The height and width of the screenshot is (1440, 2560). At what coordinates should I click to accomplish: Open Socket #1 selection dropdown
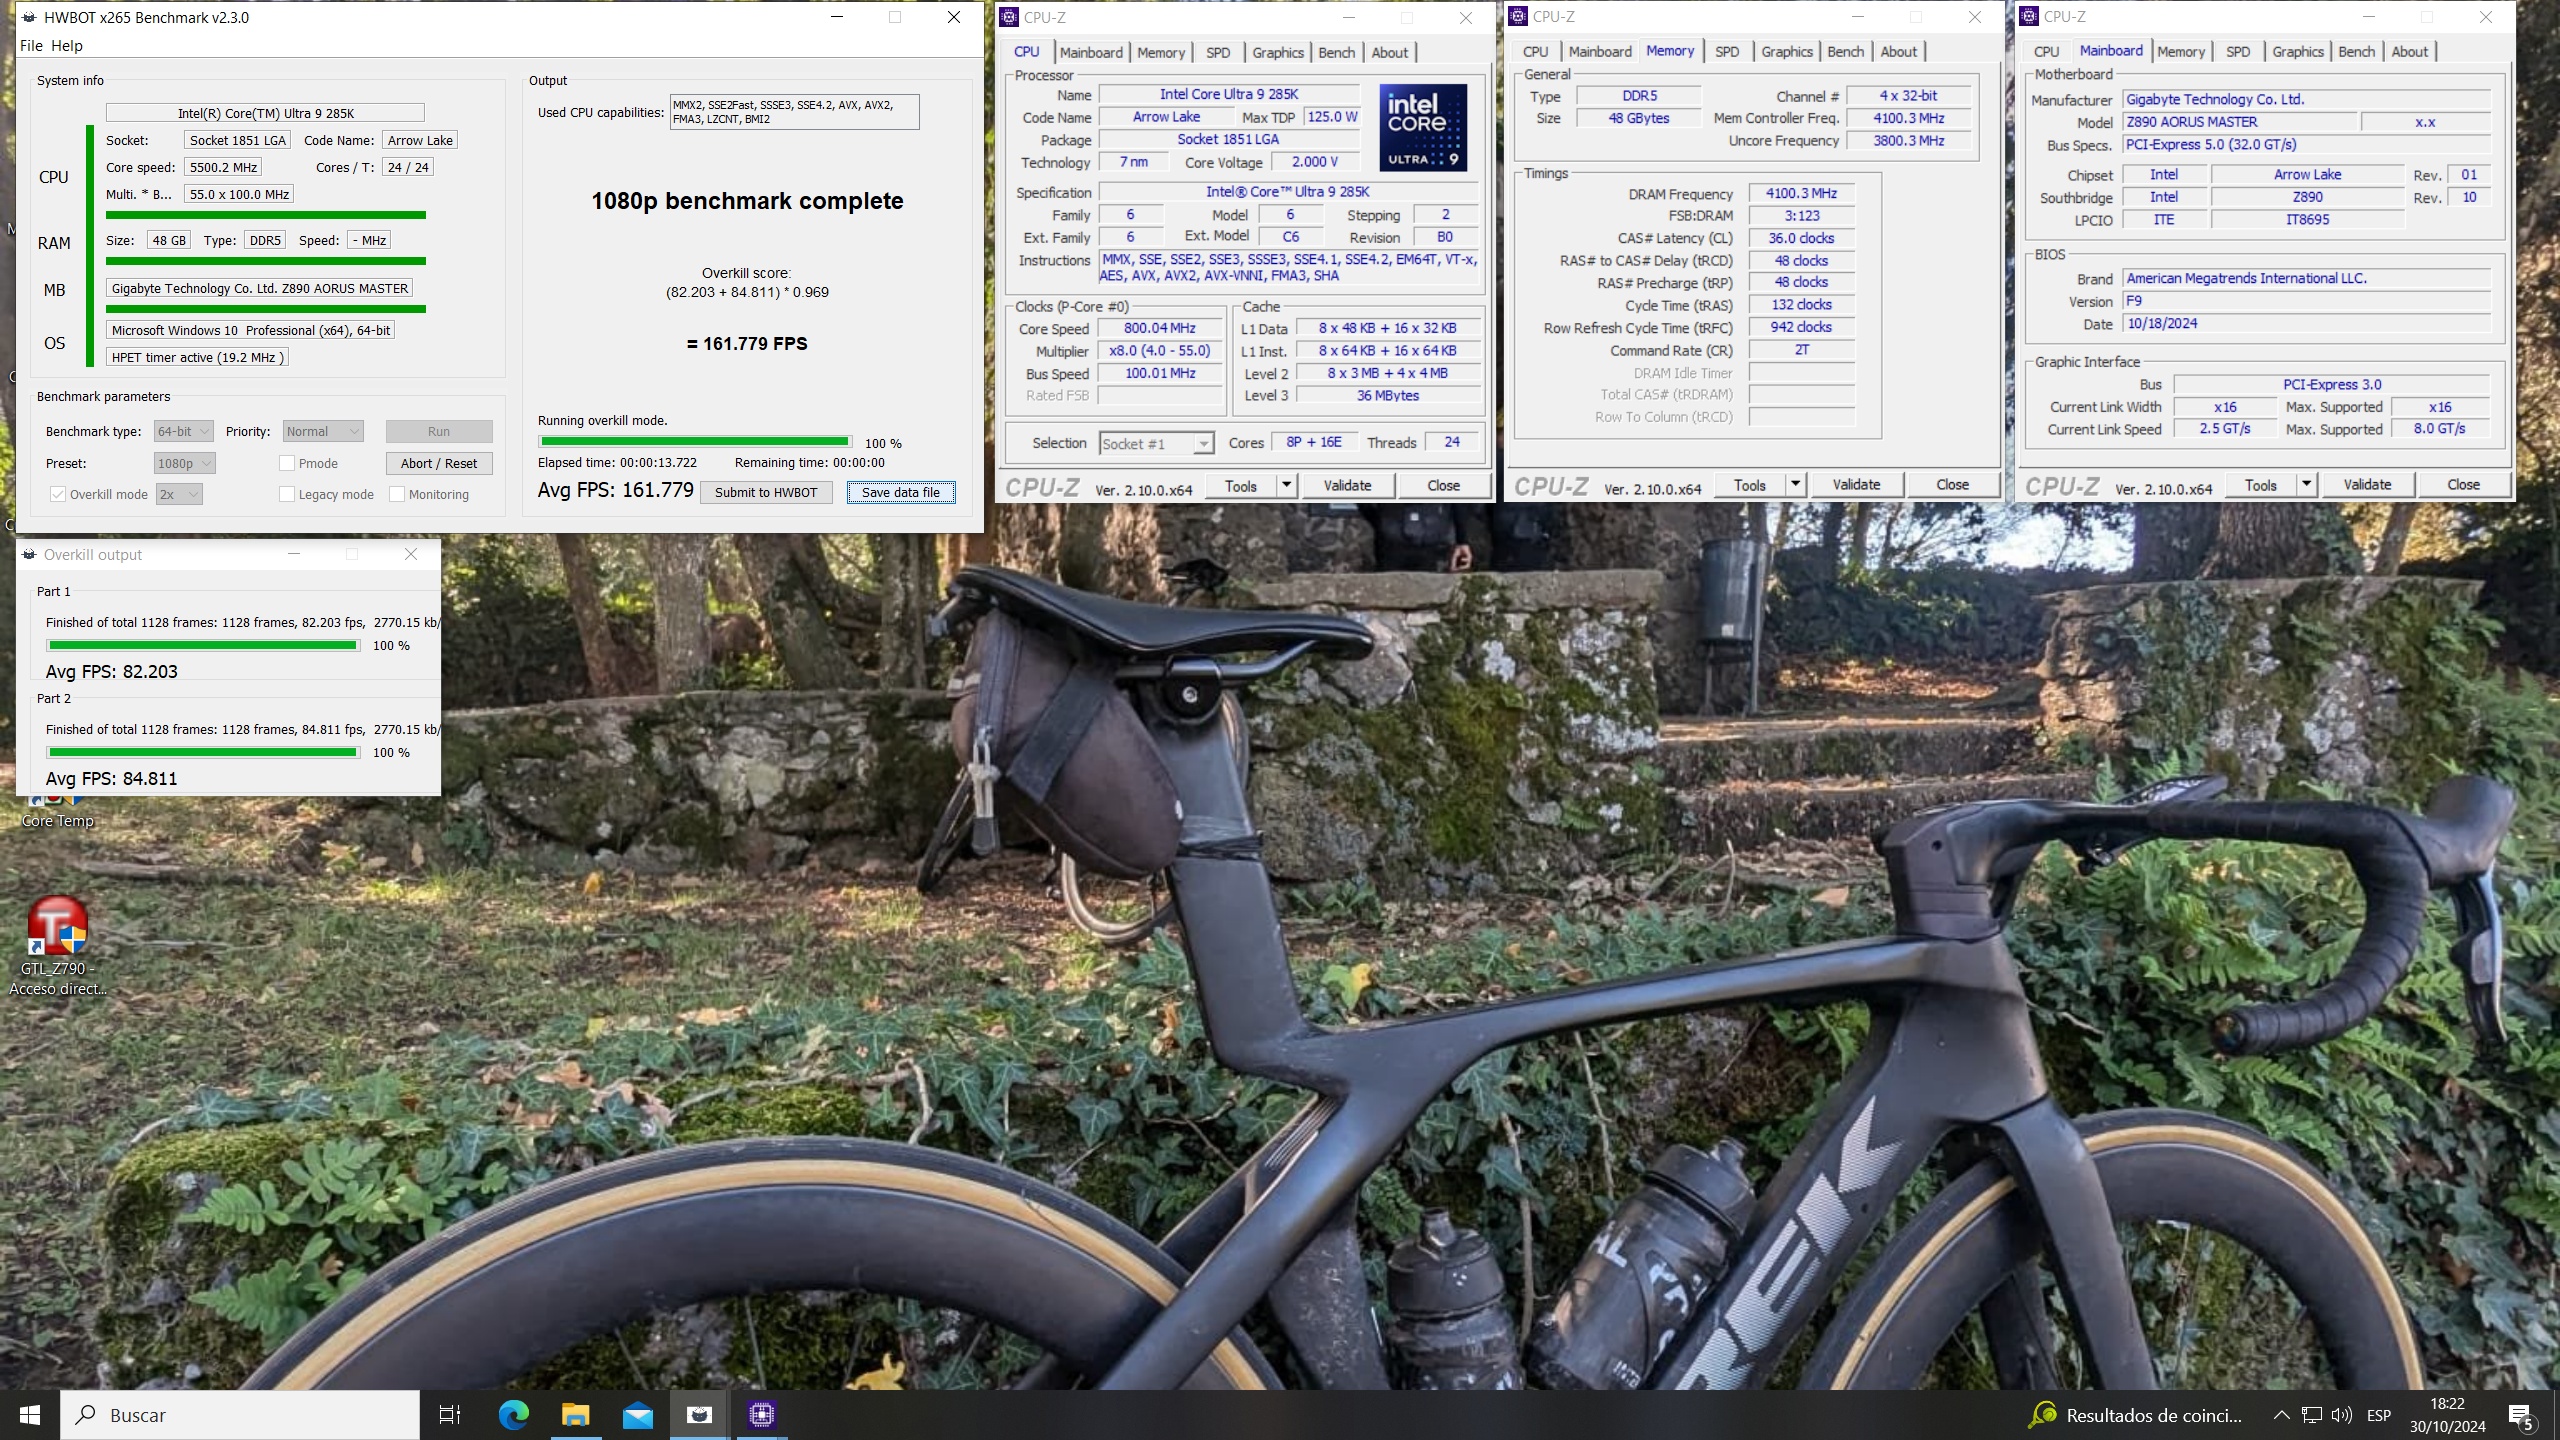[1155, 443]
